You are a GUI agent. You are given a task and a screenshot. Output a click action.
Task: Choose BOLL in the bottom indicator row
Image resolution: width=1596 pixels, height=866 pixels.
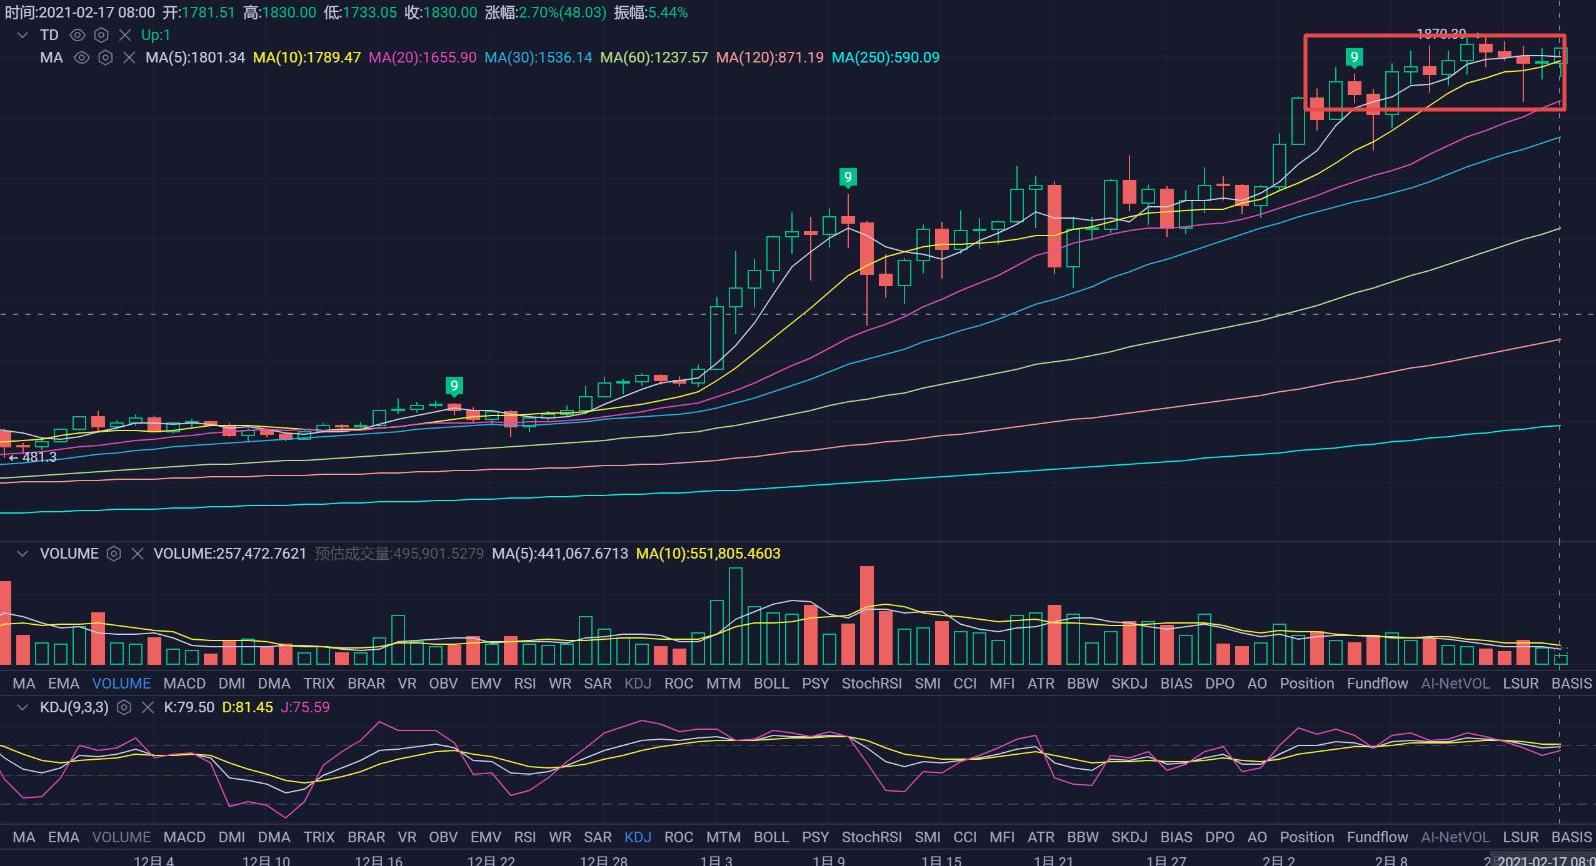click(x=770, y=837)
